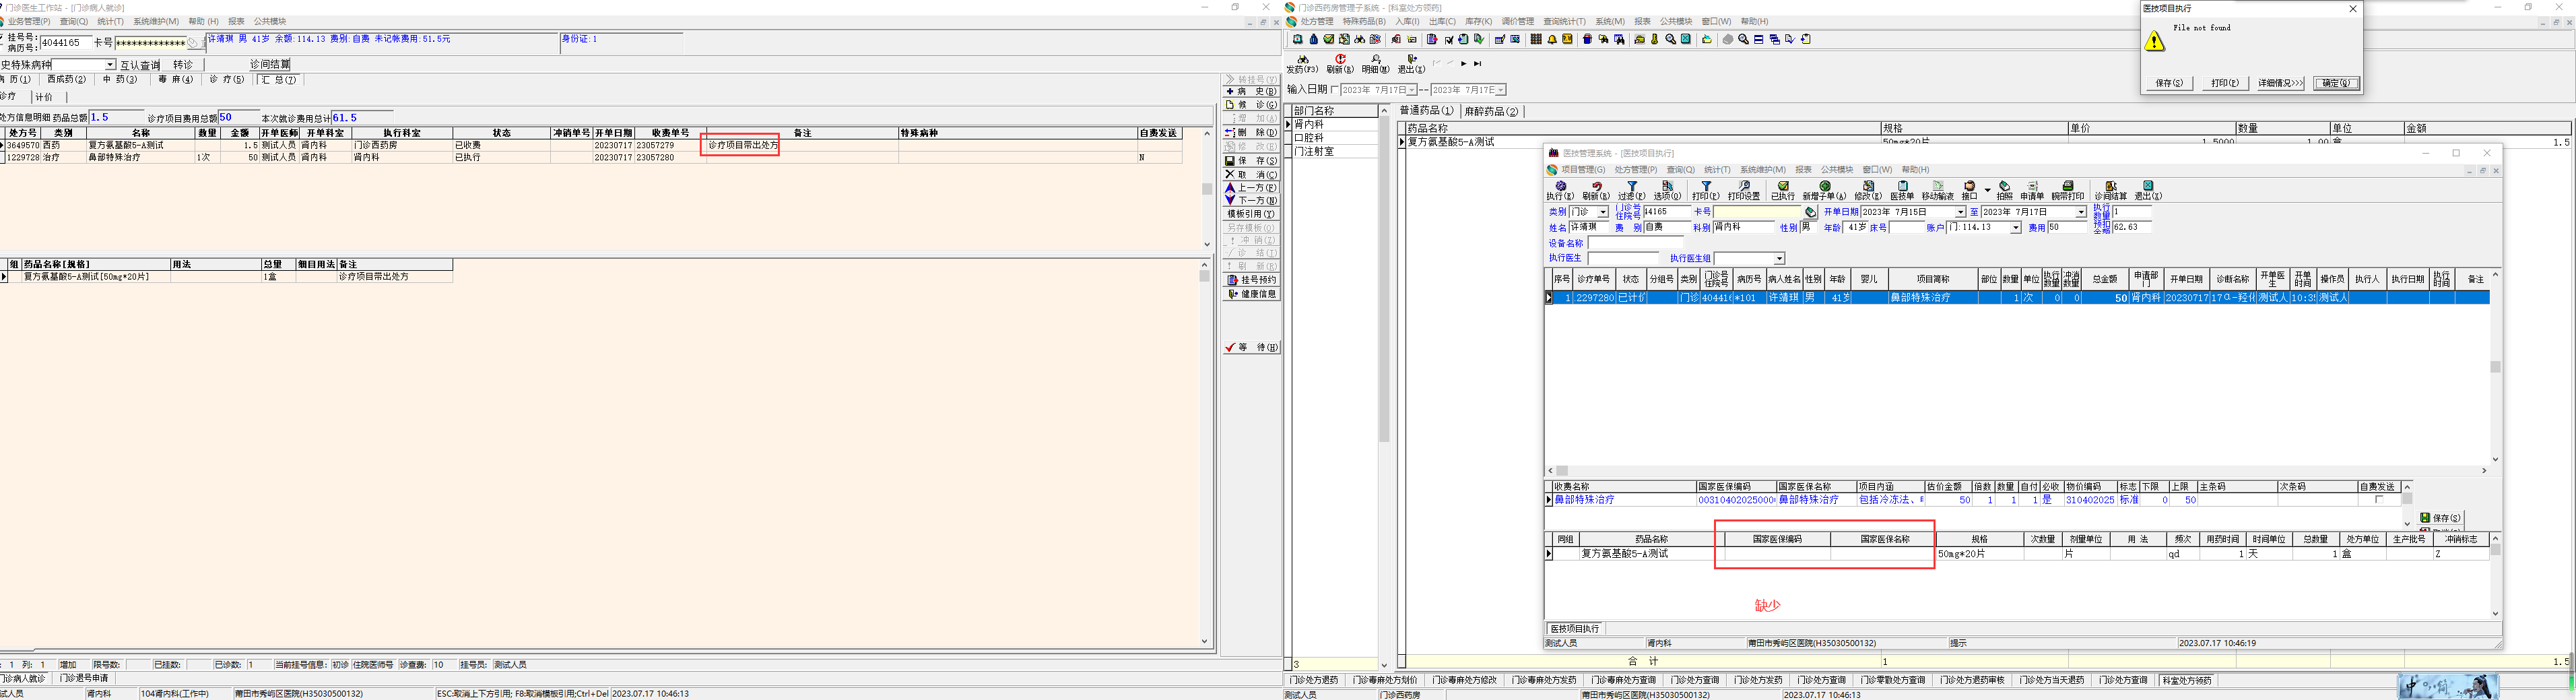This screenshot has width=2576, height=700.
Task: Click the 设备名称 input field
Action: [1635, 243]
